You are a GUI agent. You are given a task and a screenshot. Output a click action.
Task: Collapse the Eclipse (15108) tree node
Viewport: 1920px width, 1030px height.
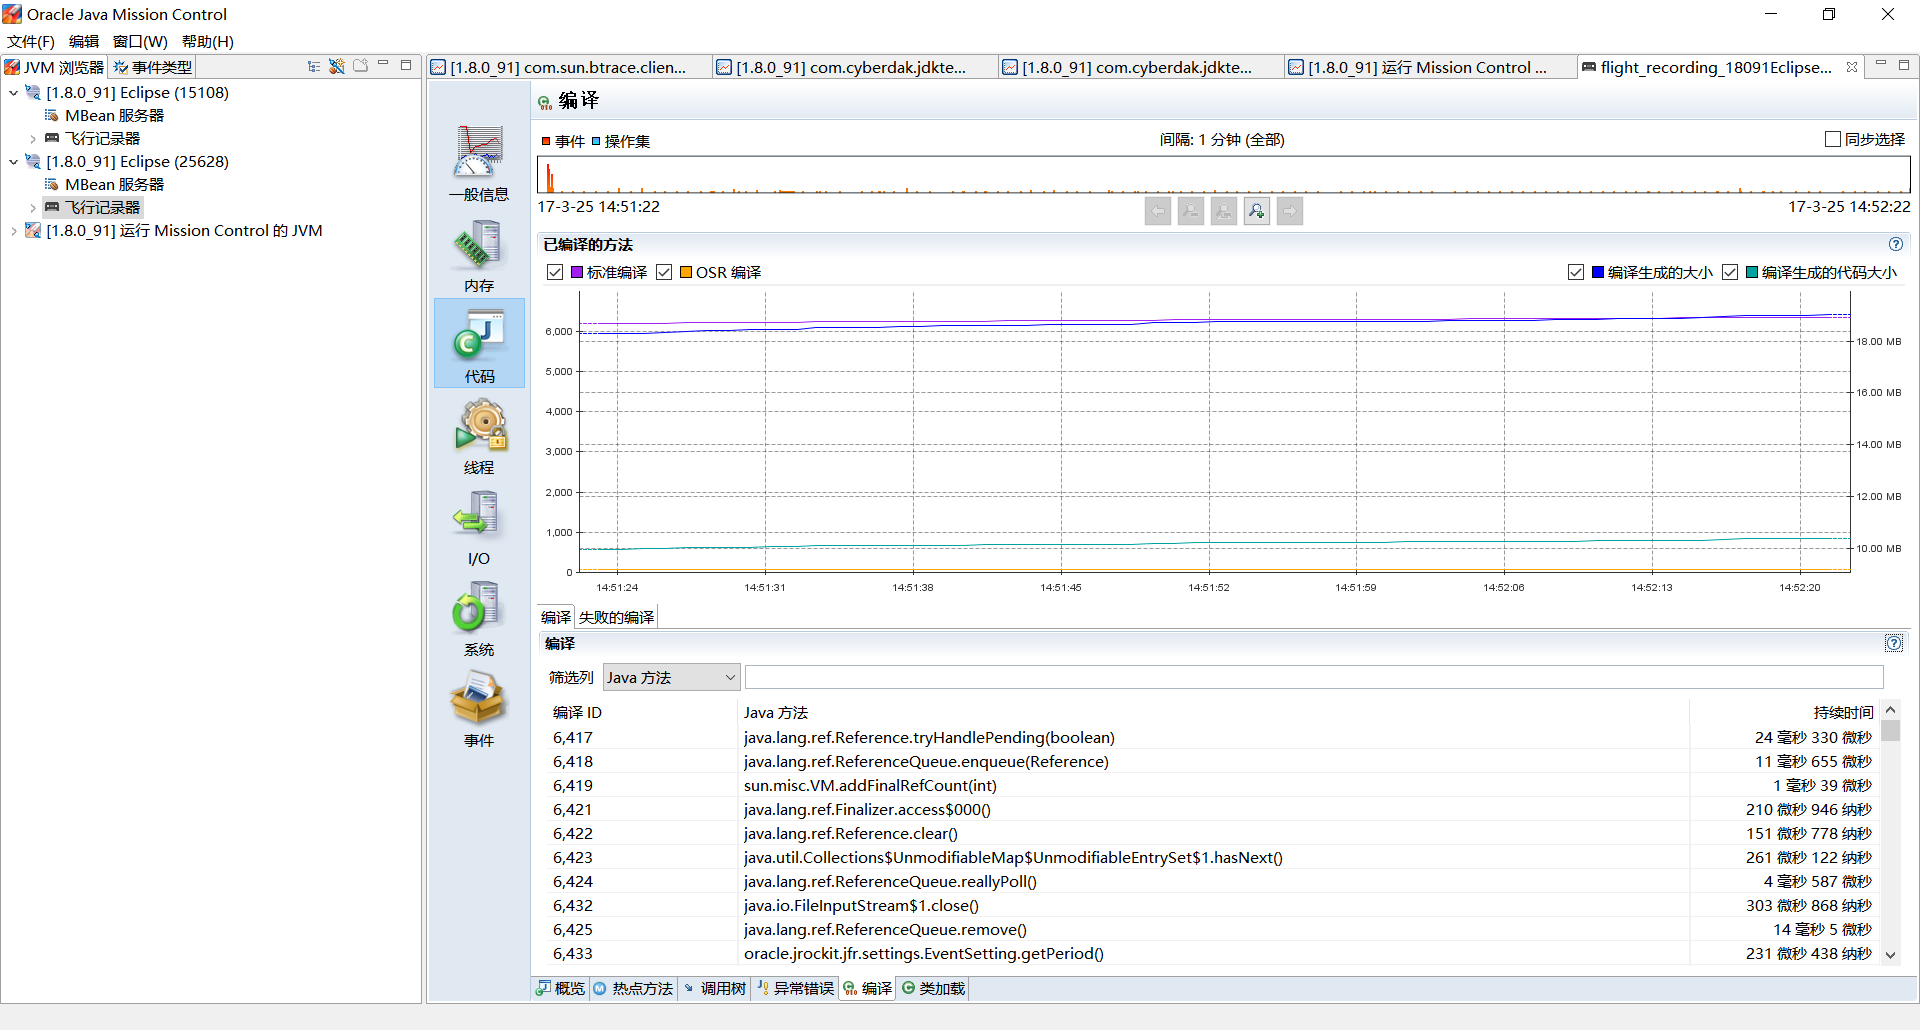(13, 93)
